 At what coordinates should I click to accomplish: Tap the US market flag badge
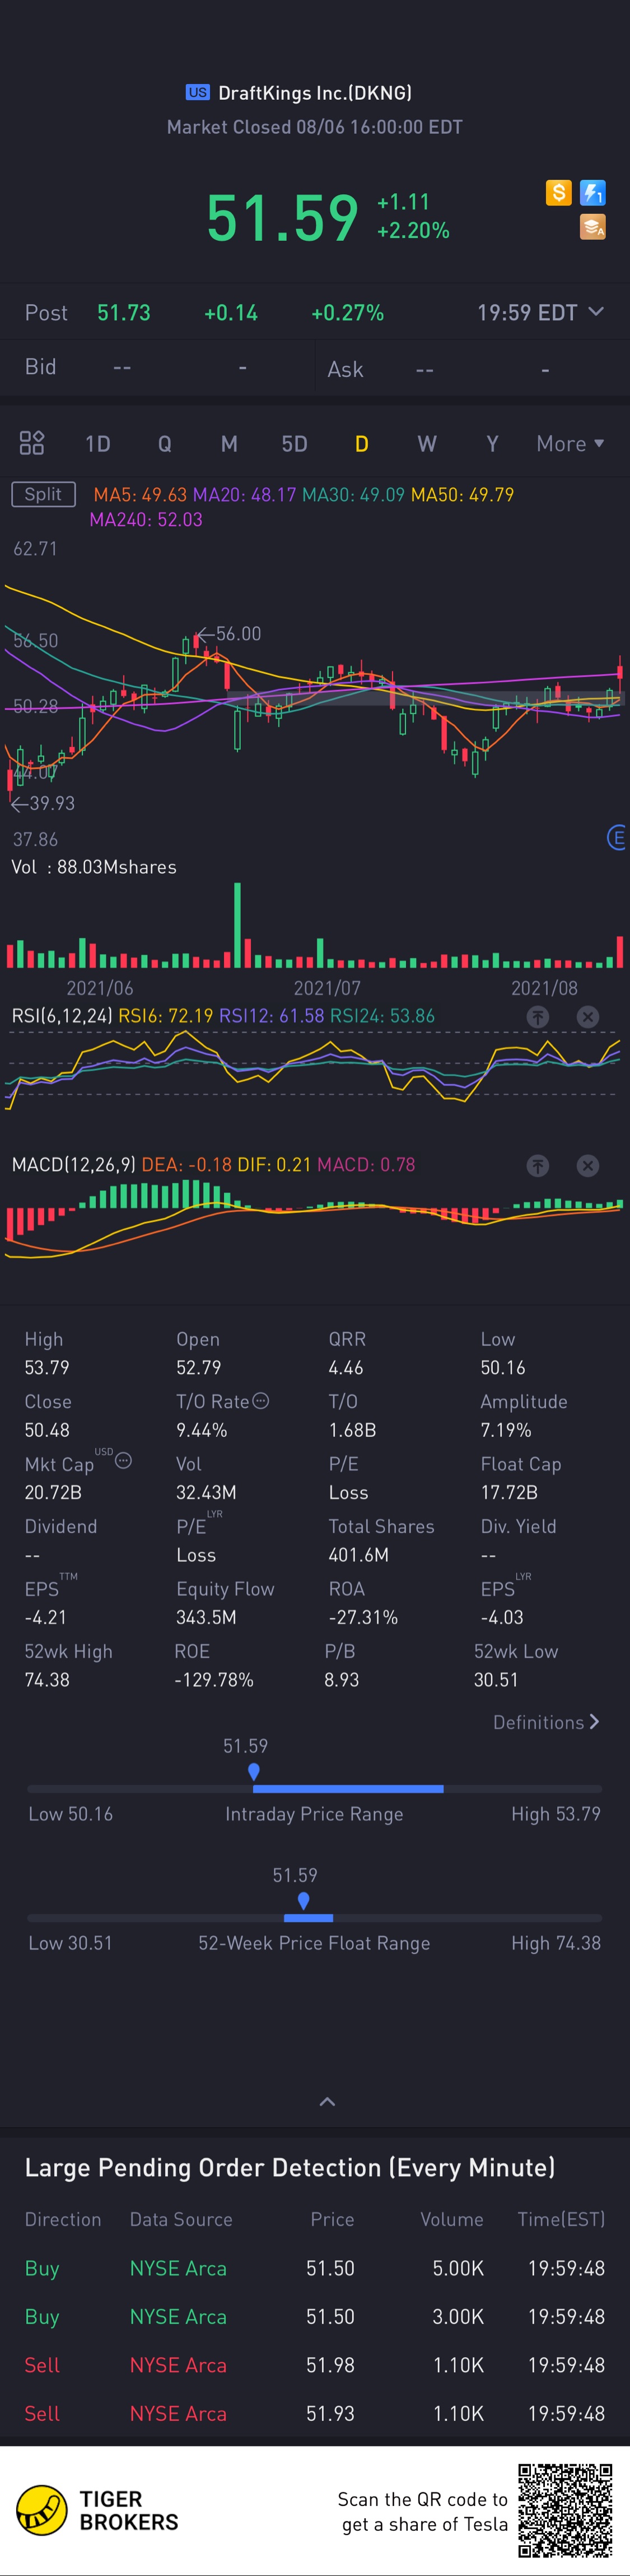point(197,93)
